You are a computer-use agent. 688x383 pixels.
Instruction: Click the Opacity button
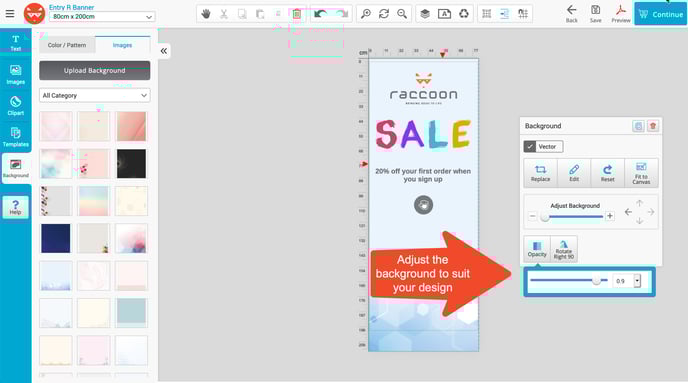[537, 249]
